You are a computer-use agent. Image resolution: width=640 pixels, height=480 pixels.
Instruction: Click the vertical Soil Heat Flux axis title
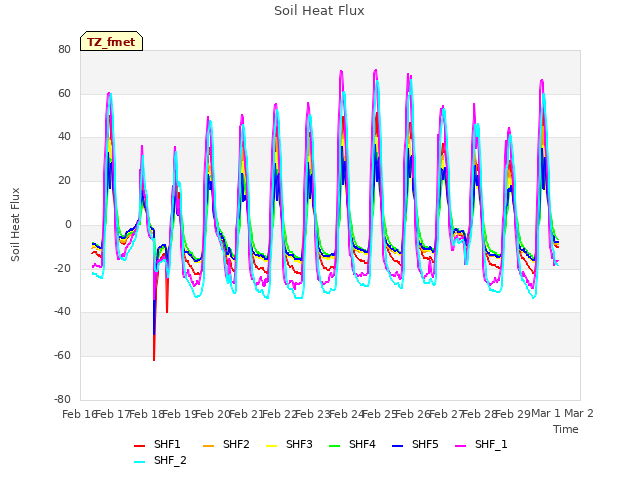coord(15,224)
